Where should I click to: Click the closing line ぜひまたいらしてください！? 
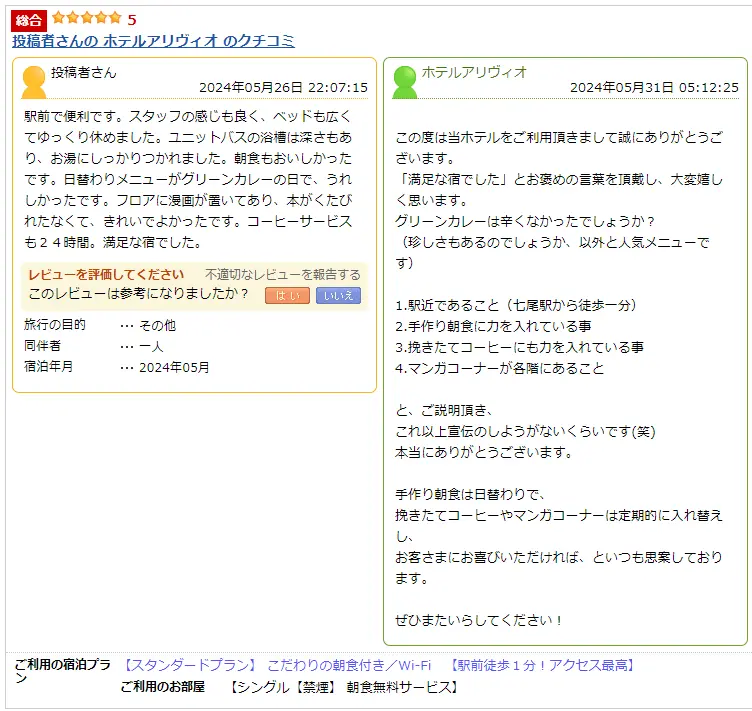[479, 621]
